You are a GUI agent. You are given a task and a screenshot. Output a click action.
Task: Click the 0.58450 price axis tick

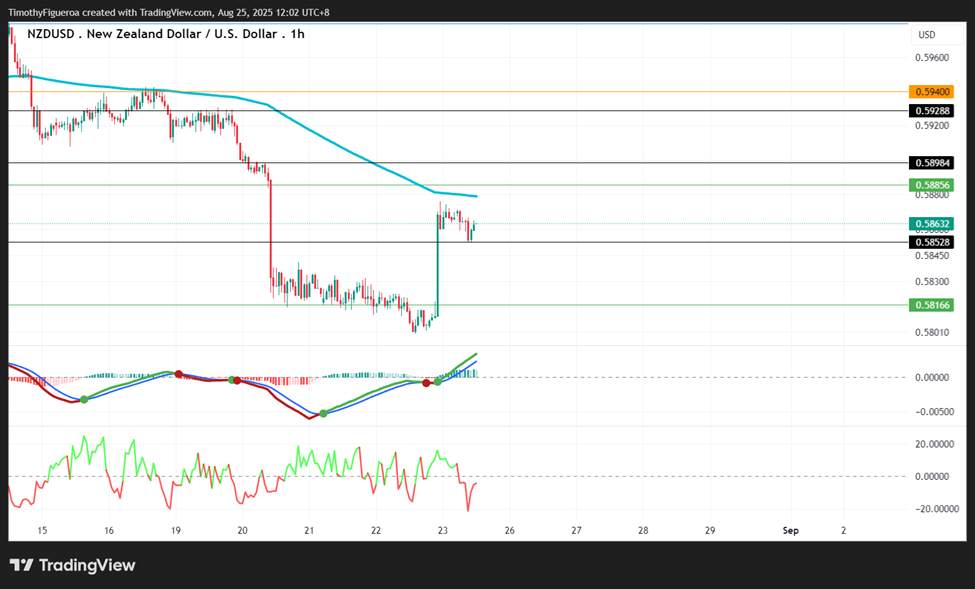931,256
